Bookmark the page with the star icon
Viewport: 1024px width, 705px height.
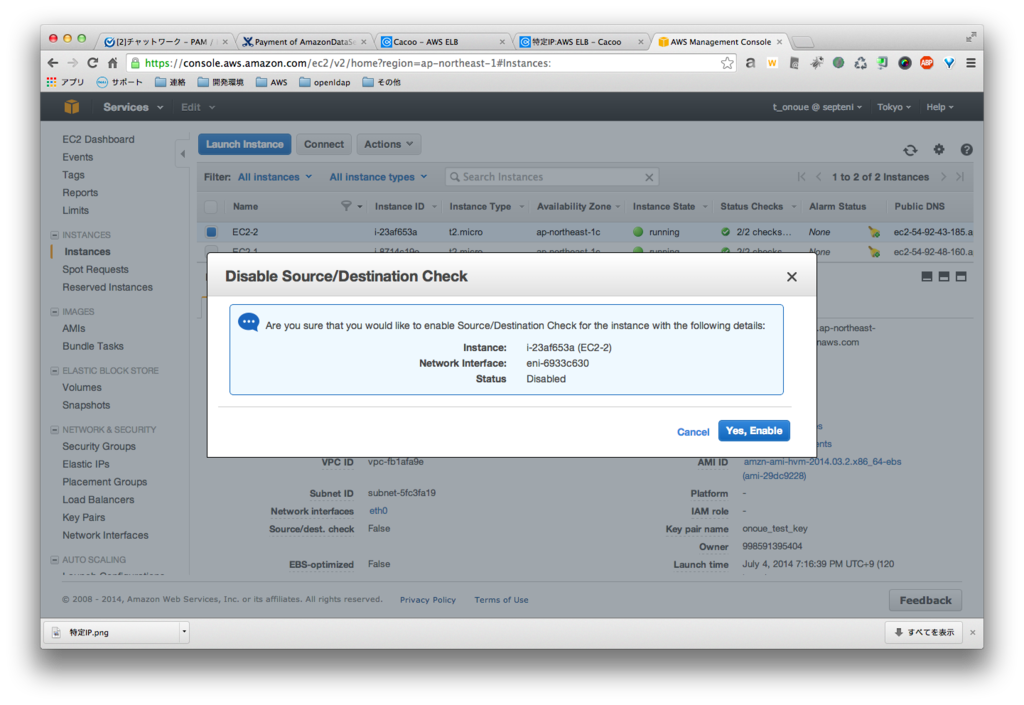(727, 63)
